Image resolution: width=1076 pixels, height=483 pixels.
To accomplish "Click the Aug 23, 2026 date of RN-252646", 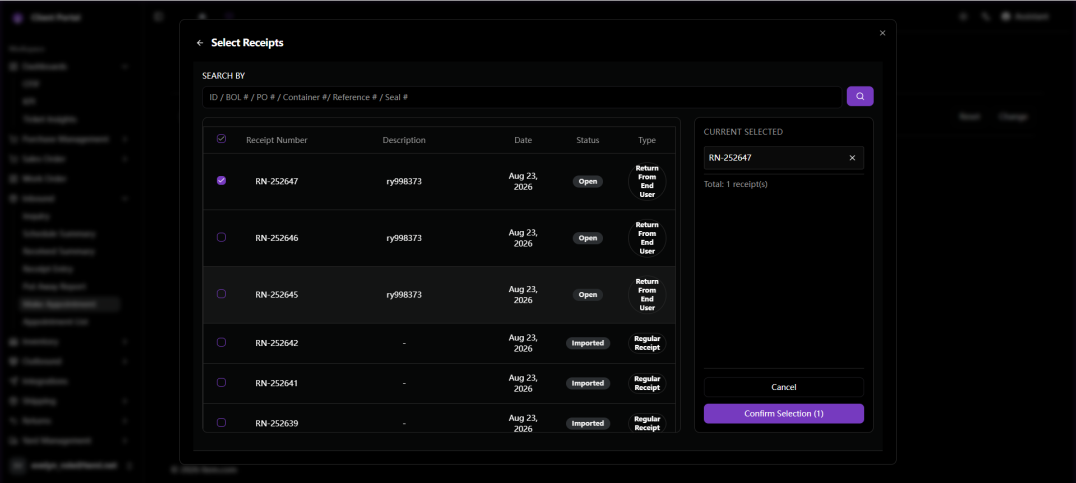I will (x=523, y=238).
